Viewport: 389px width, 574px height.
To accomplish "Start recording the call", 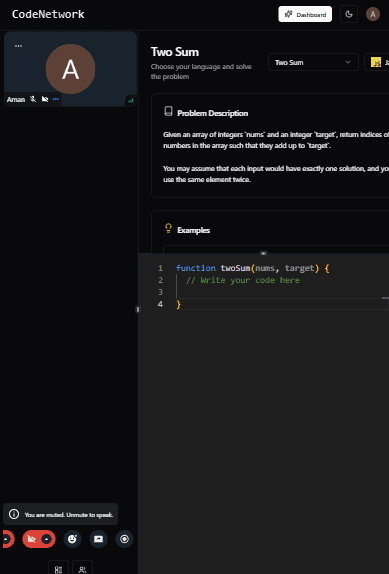I will click(124, 539).
